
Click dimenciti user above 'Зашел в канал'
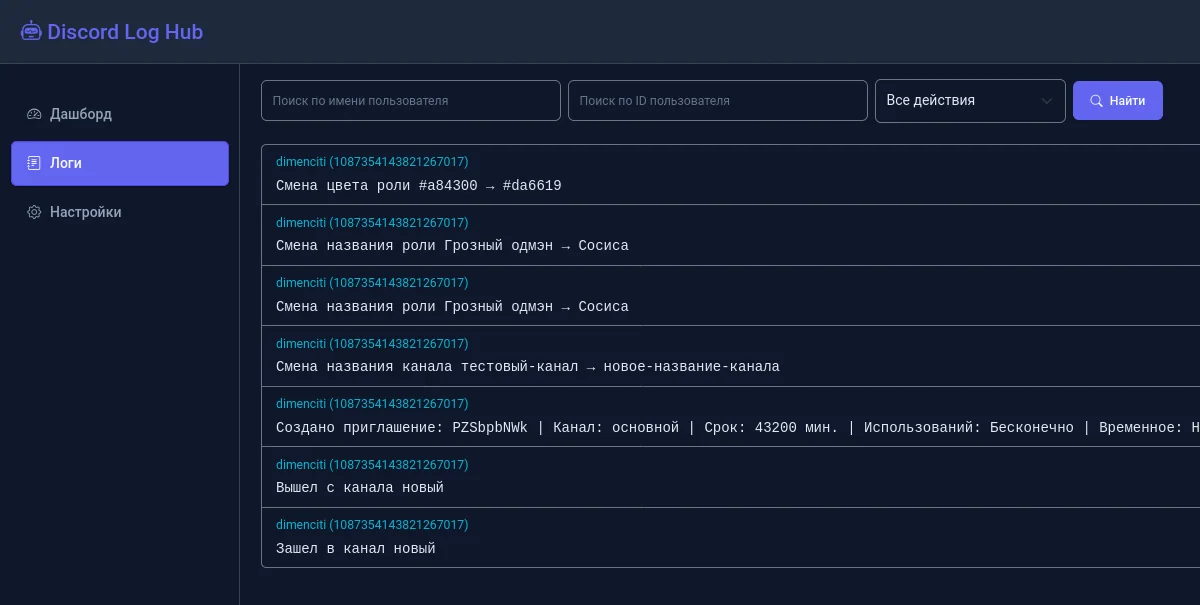pyautogui.click(x=372, y=525)
